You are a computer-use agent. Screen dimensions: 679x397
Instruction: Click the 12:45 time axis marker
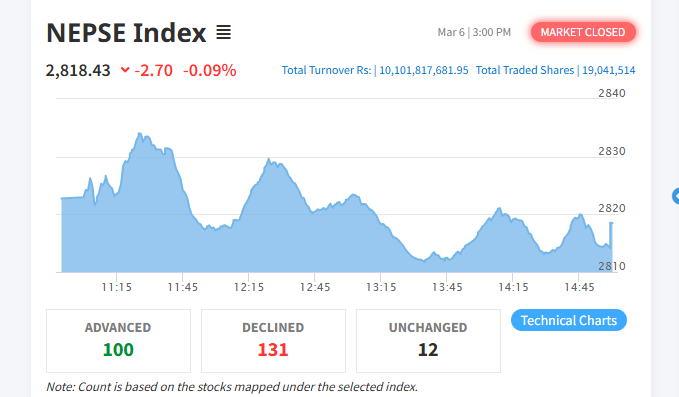click(315, 287)
